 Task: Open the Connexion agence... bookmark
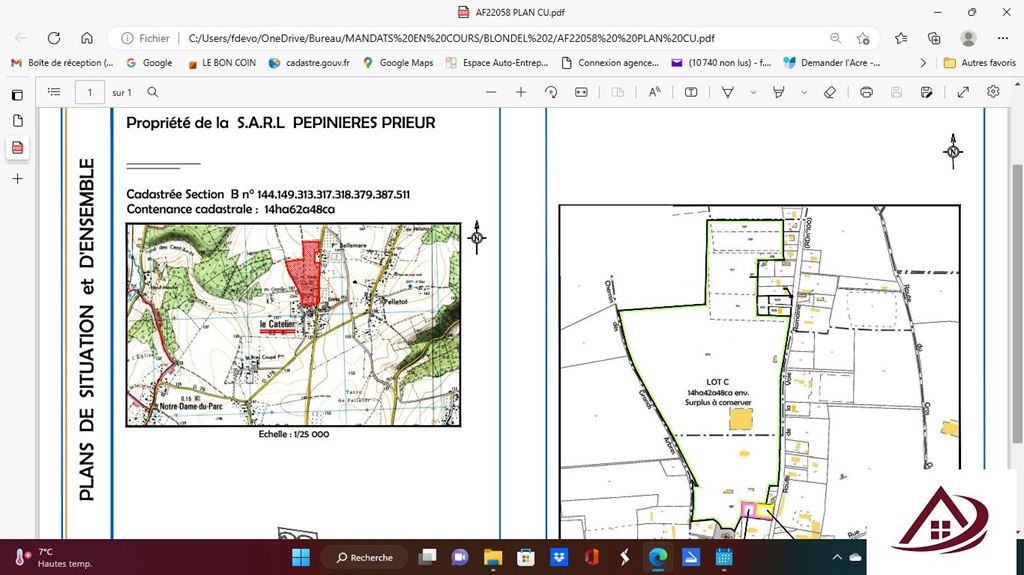pyautogui.click(x=611, y=63)
